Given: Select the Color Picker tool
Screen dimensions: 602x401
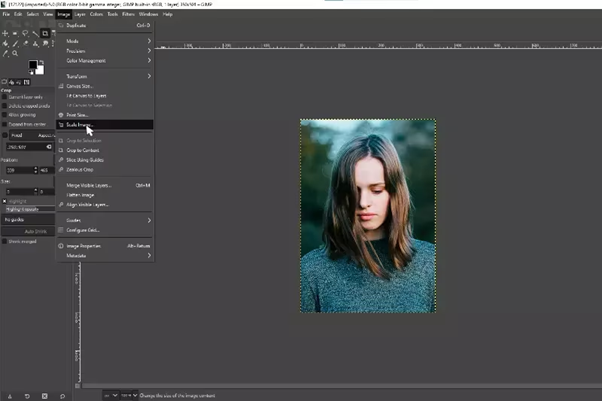Looking at the screenshot, I should click(5, 53).
